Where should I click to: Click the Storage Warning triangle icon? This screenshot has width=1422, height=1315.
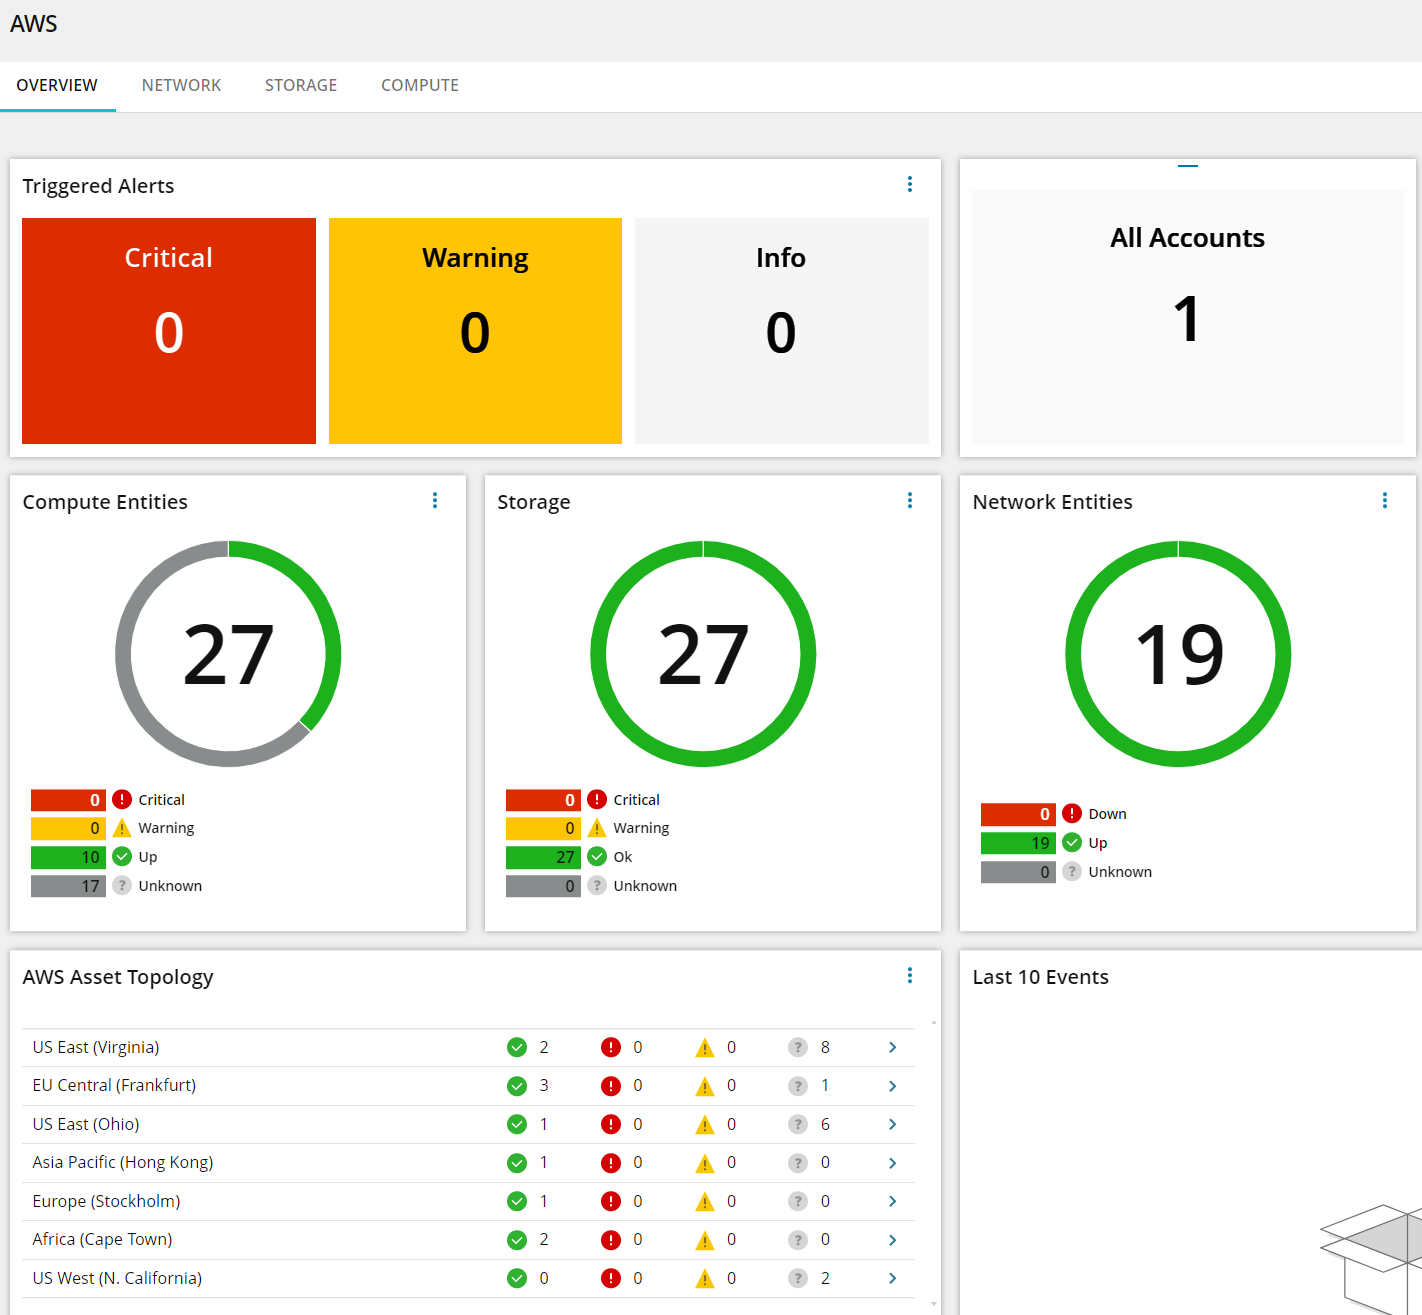597,828
